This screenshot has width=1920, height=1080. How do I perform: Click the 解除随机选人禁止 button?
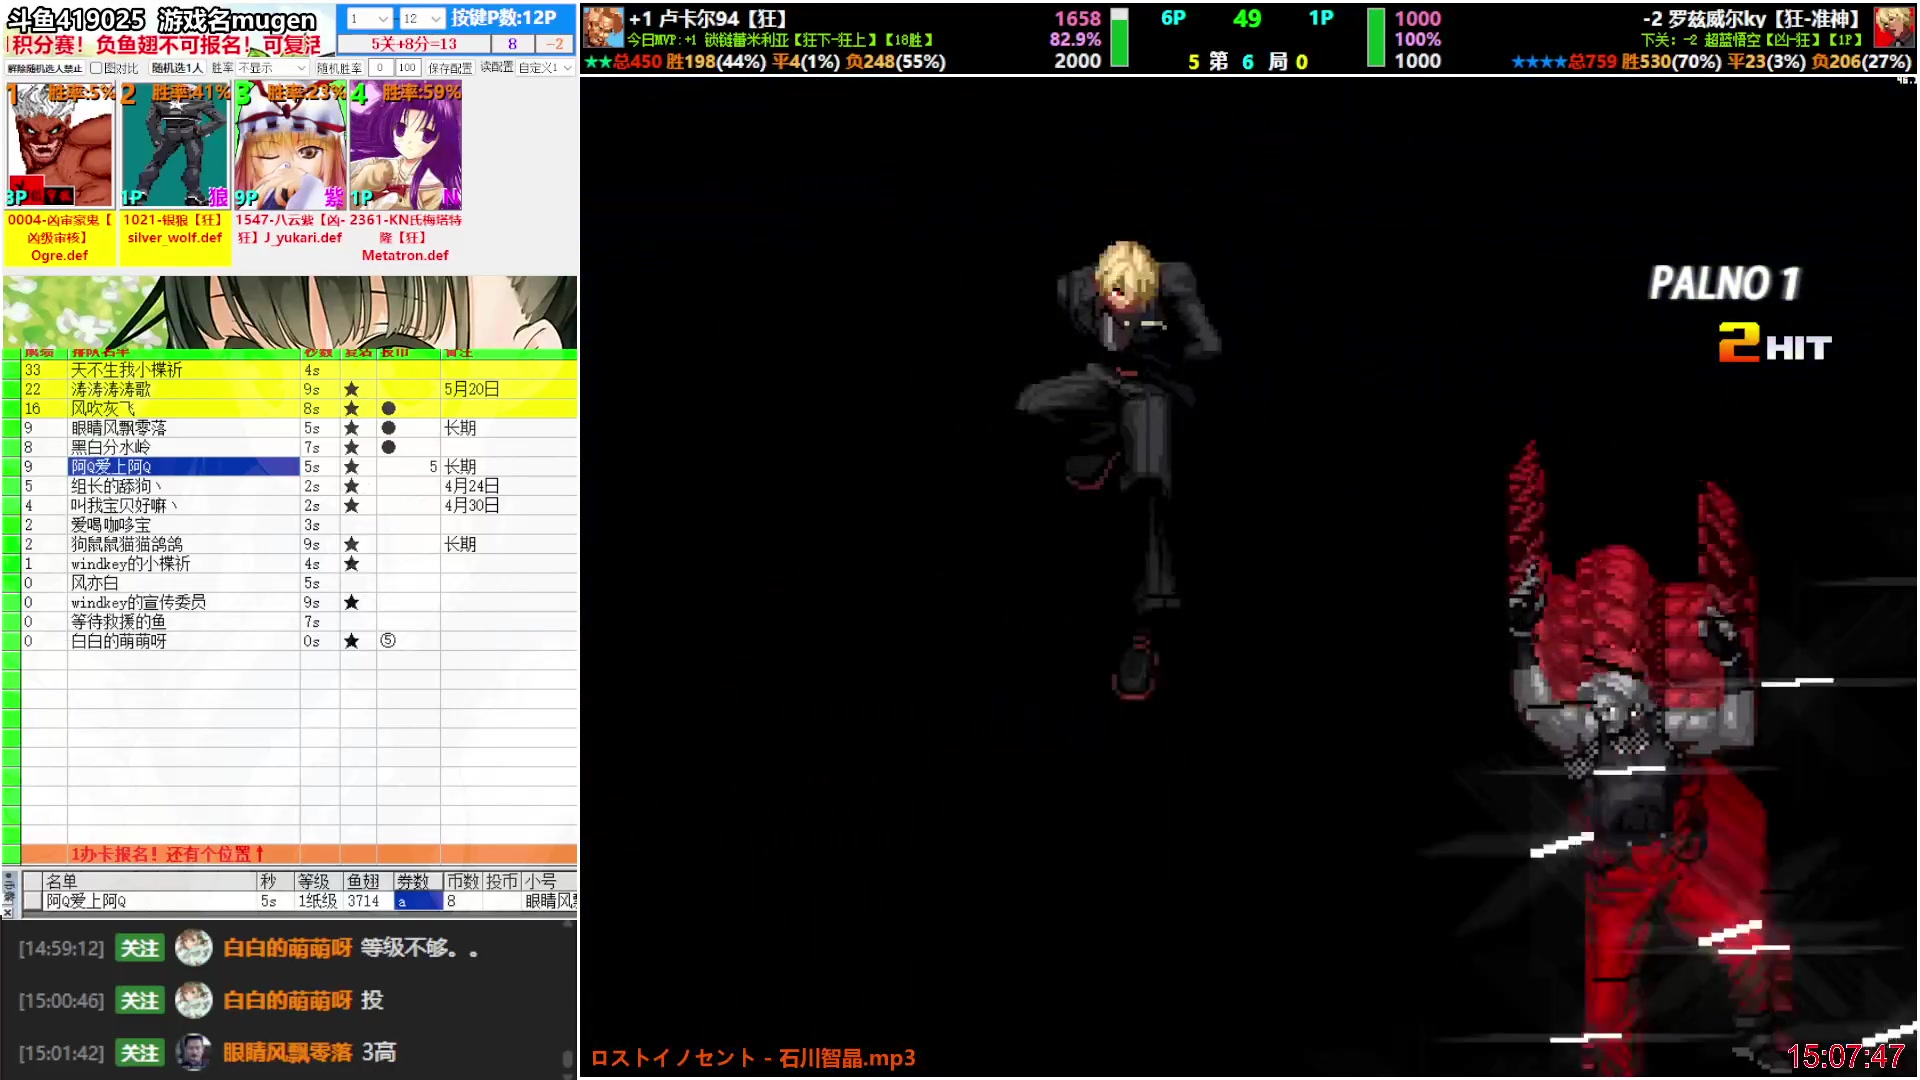[x=45, y=68]
